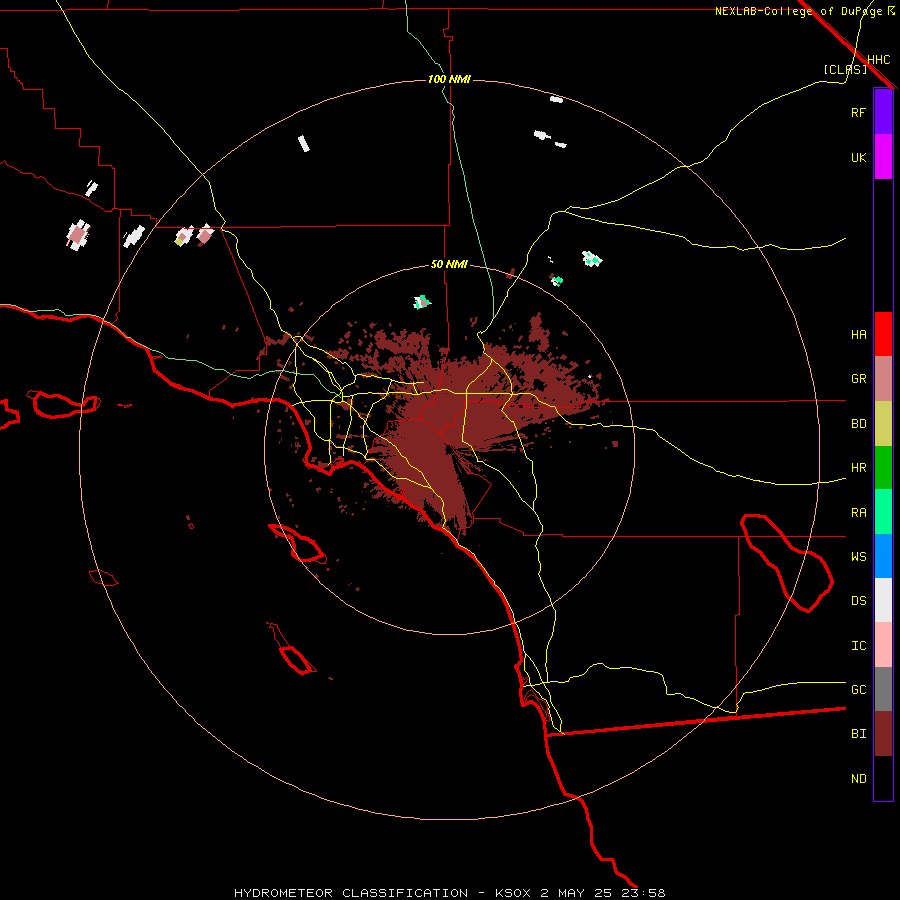Click the UK magenta legend swatch
Viewport: 900px width, 900px height.
point(883,157)
